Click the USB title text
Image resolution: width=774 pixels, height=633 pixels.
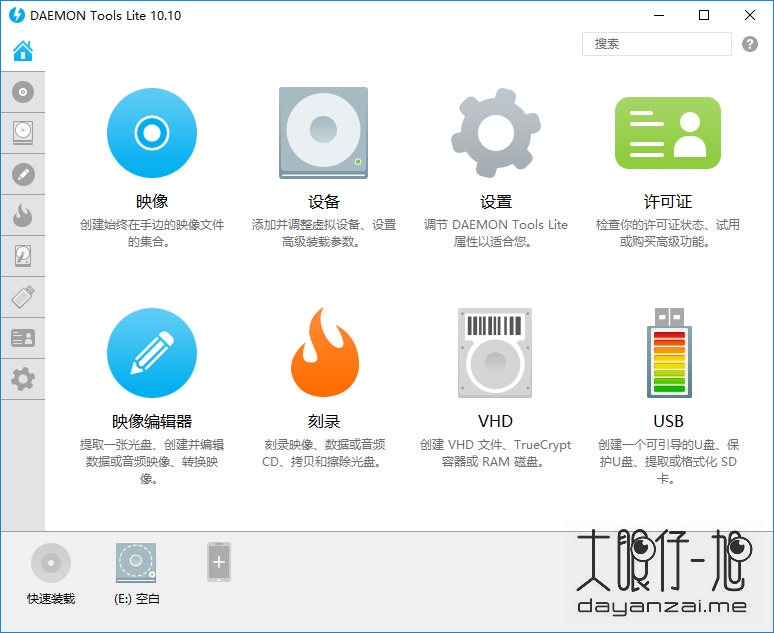[x=668, y=421]
